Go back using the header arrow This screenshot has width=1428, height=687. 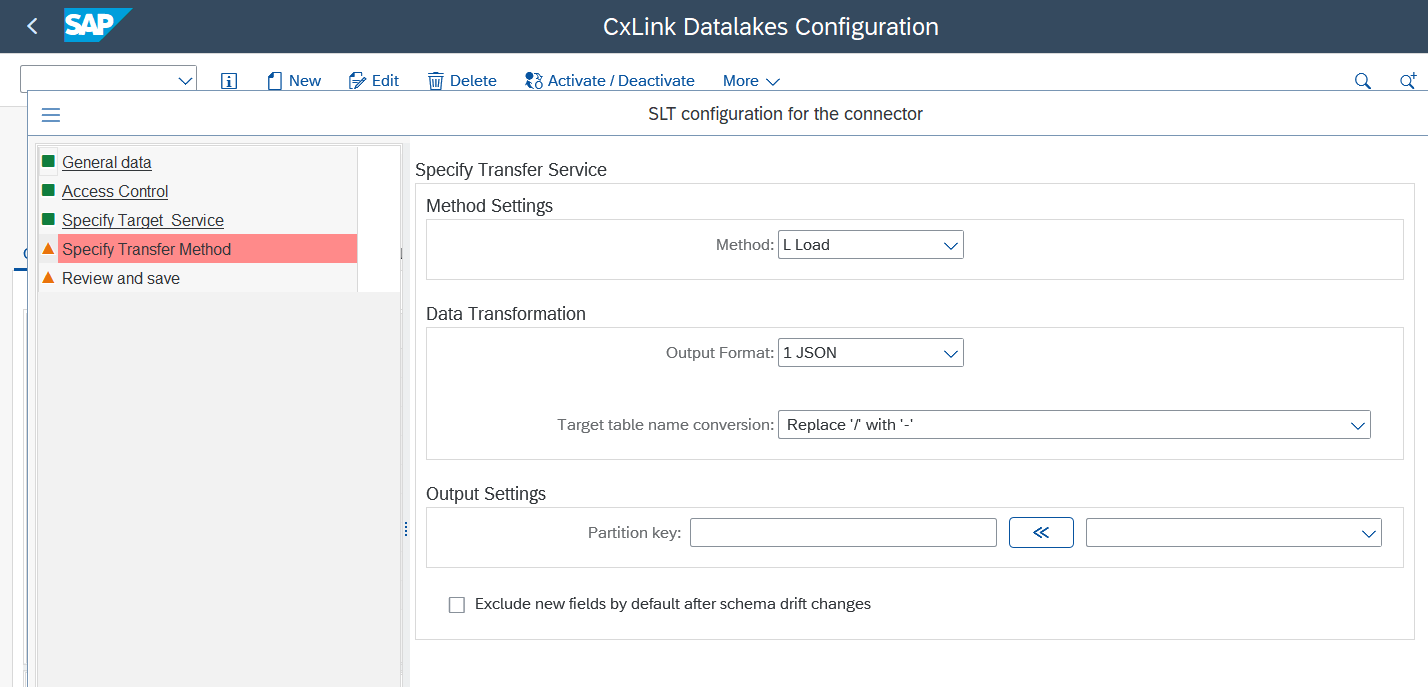point(33,26)
